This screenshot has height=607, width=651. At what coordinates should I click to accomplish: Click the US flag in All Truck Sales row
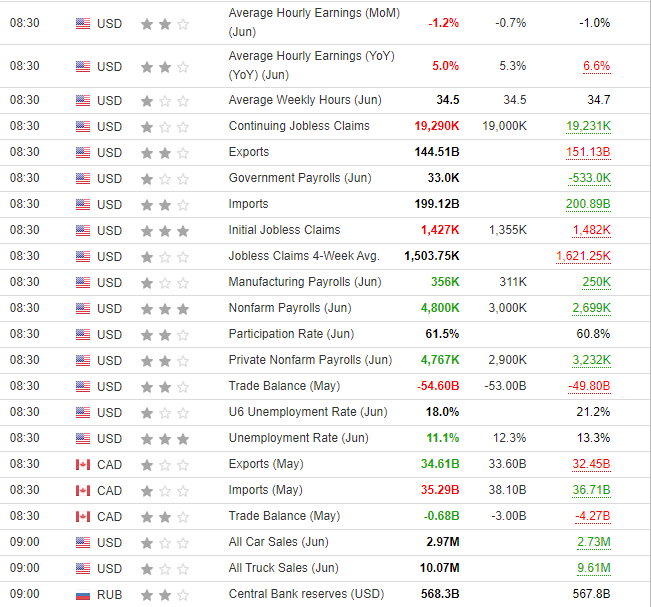(x=83, y=568)
